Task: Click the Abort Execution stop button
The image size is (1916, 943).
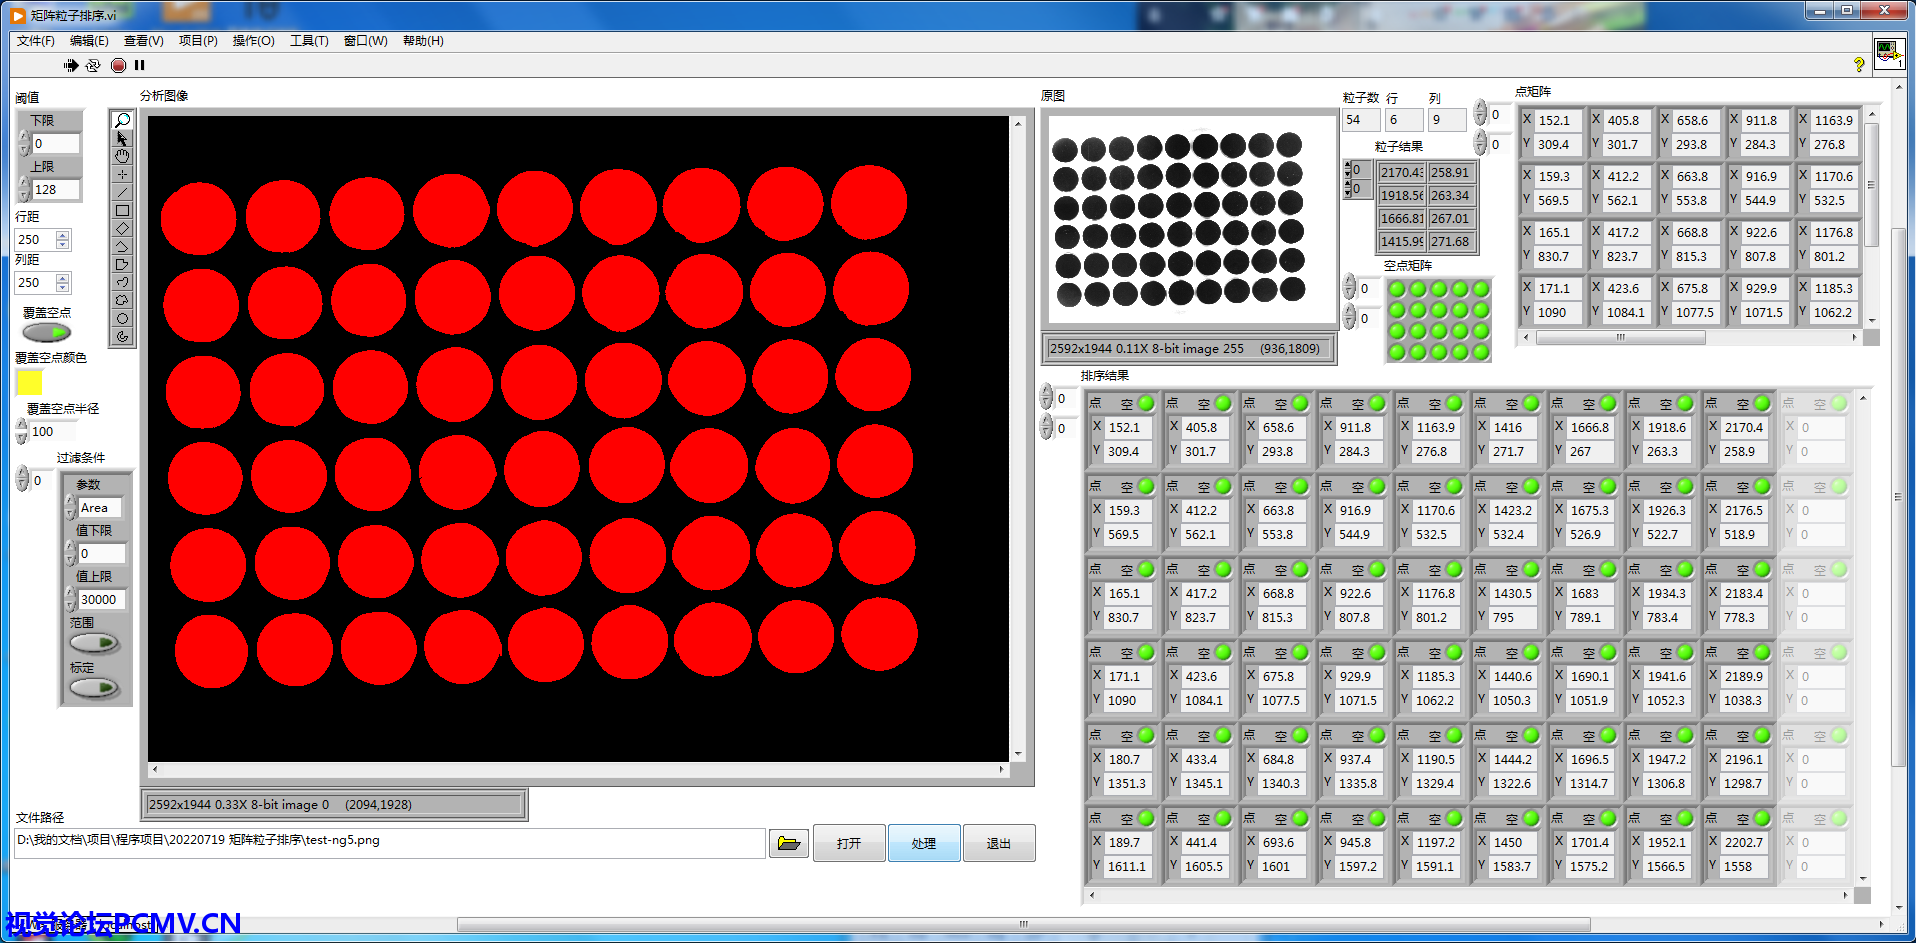Action: (118, 66)
